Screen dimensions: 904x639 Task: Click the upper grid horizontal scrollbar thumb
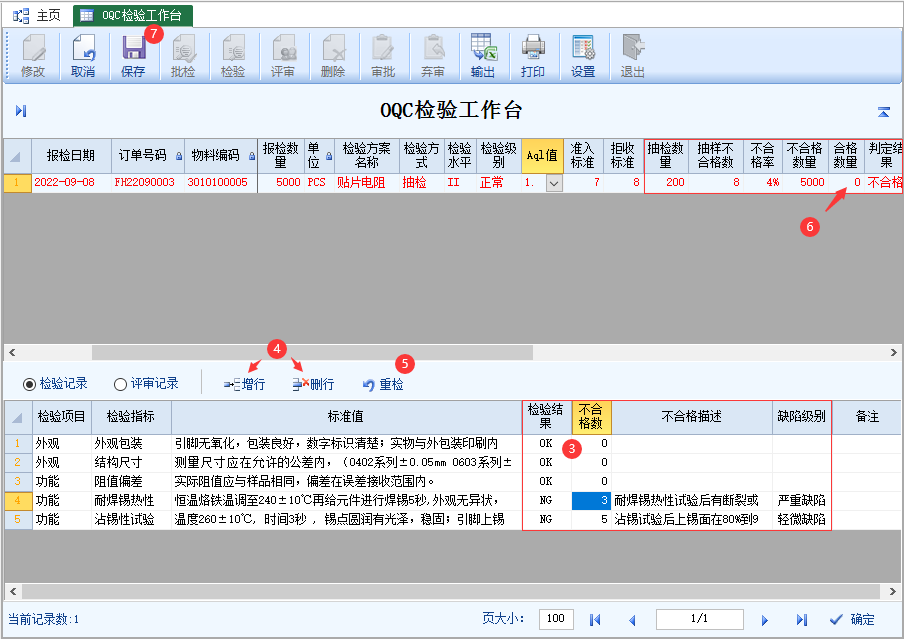(x=312, y=352)
